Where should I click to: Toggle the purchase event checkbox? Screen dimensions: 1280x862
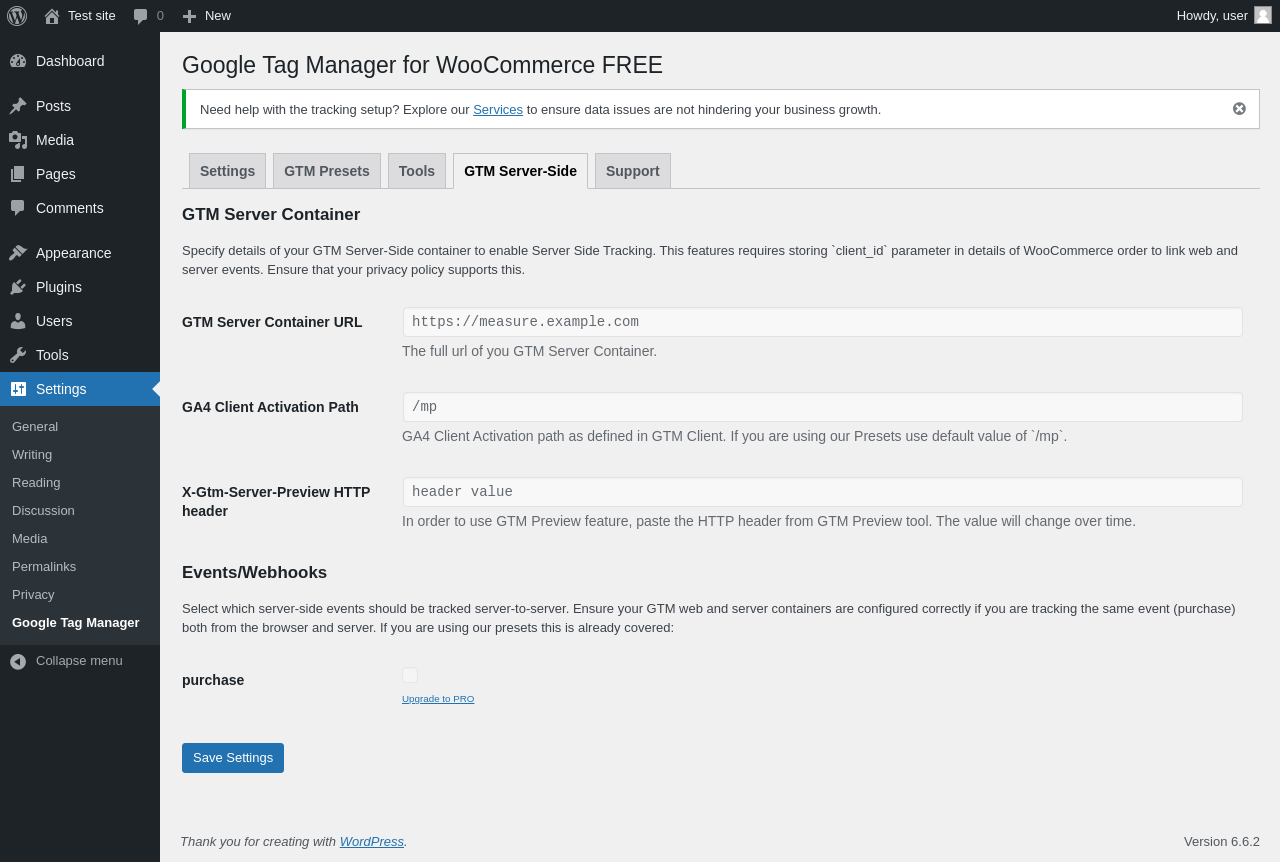410,675
